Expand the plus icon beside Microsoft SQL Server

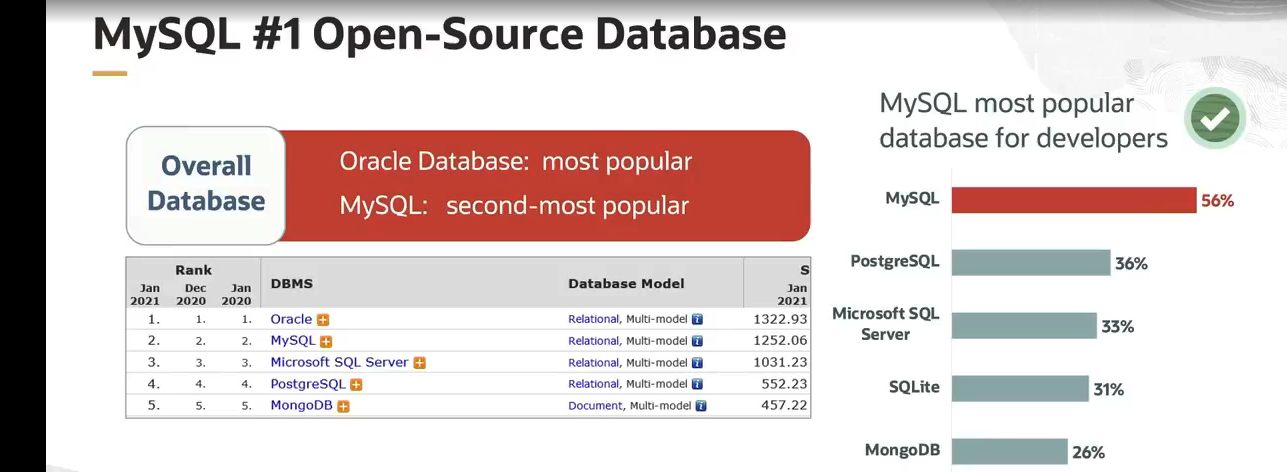click(x=420, y=363)
